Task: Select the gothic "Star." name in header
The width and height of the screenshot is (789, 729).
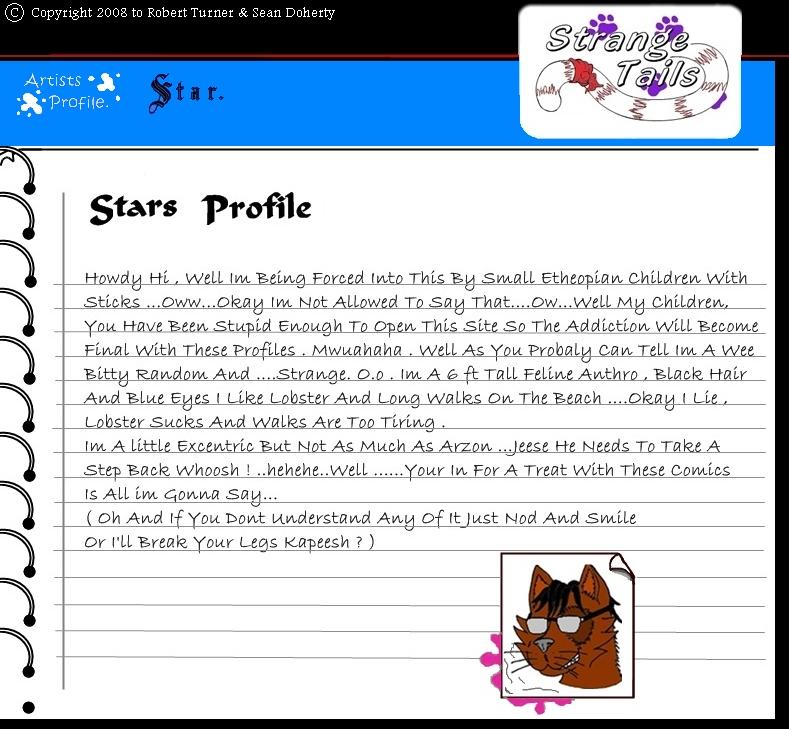Action: 186,94
